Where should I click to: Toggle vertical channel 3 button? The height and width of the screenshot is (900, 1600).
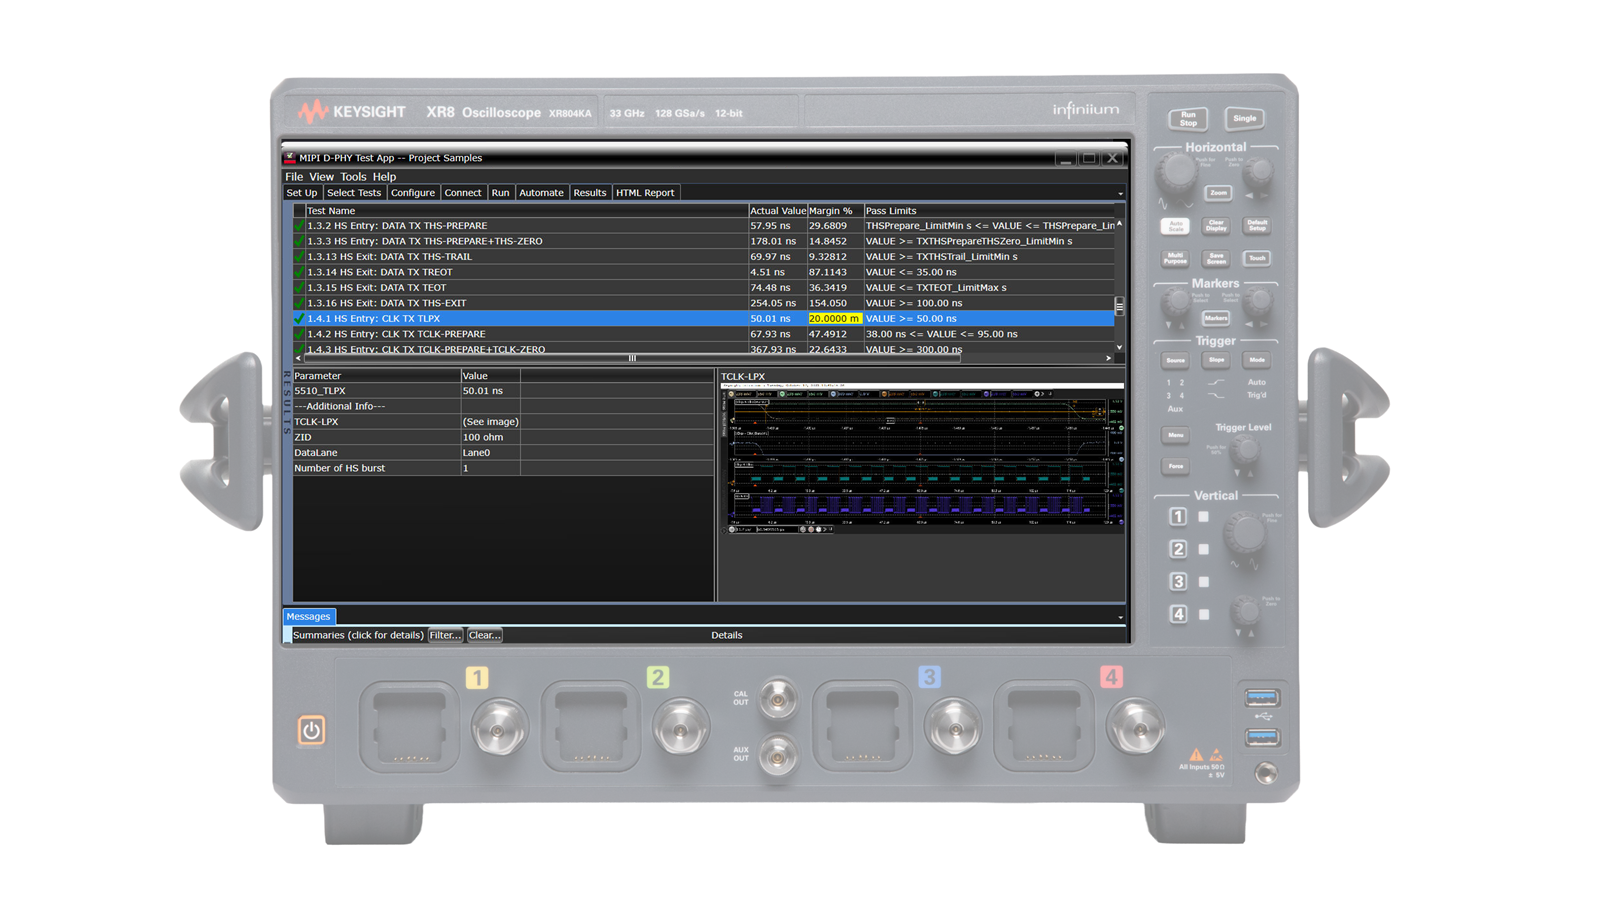tap(1178, 581)
